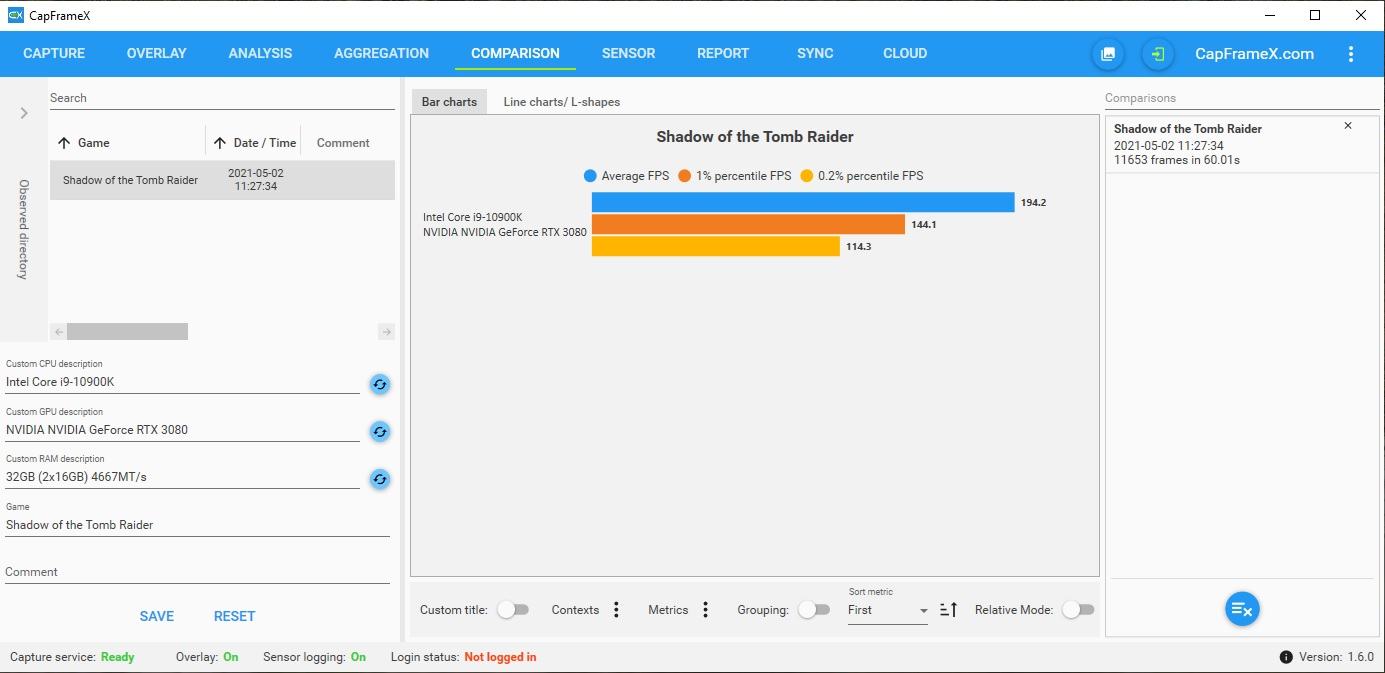Click the green login icon in header
This screenshot has height=673, width=1385.
(x=1158, y=54)
